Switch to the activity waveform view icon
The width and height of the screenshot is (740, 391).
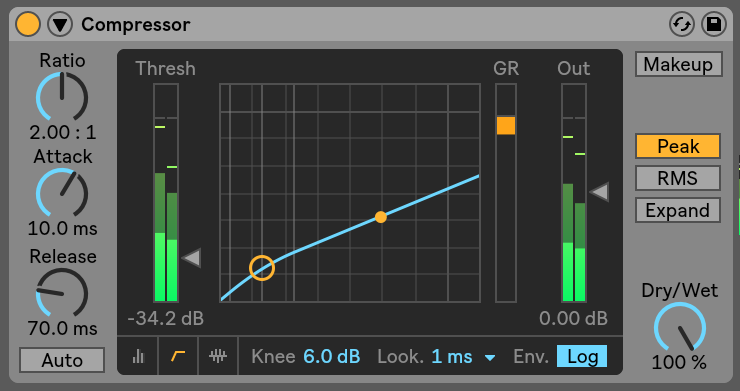tap(218, 356)
